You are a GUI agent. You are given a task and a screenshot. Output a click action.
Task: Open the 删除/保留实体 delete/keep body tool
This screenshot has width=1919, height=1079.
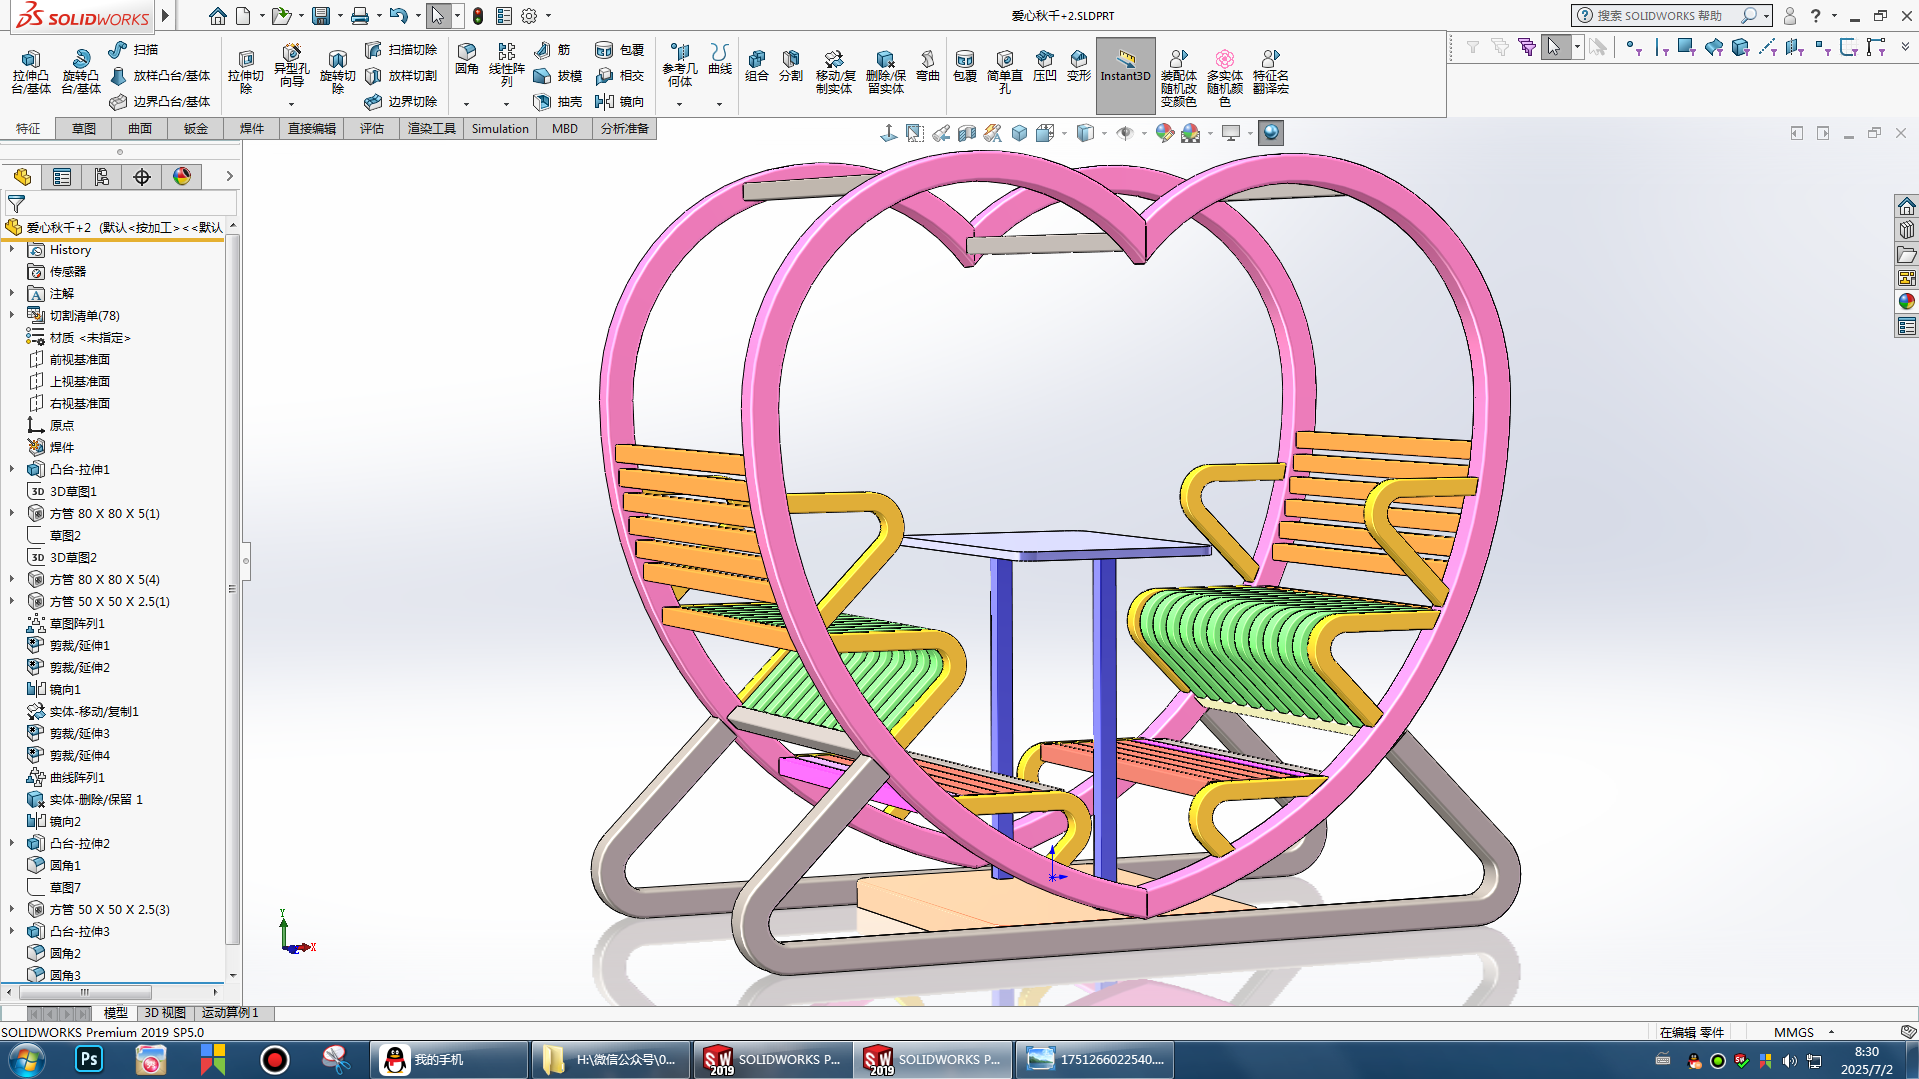885,72
